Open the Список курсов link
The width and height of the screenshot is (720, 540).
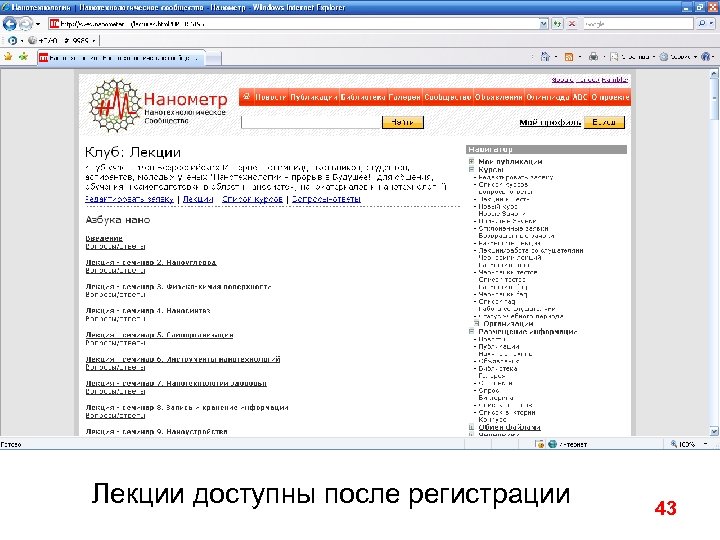click(252, 199)
